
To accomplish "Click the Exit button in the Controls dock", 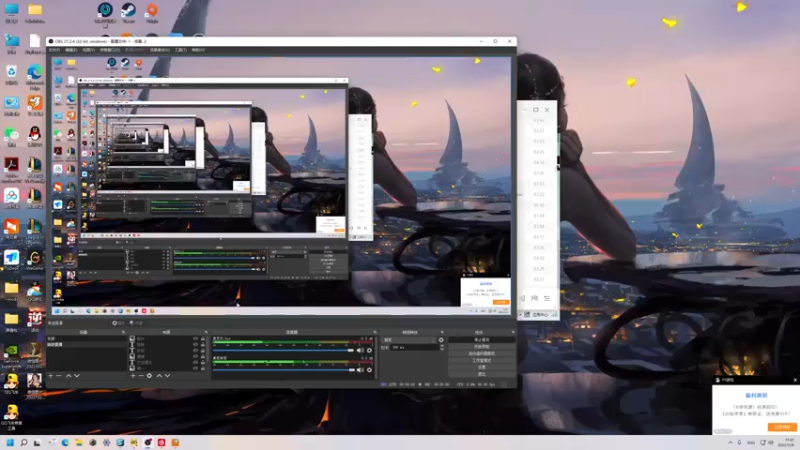I will (x=482, y=374).
